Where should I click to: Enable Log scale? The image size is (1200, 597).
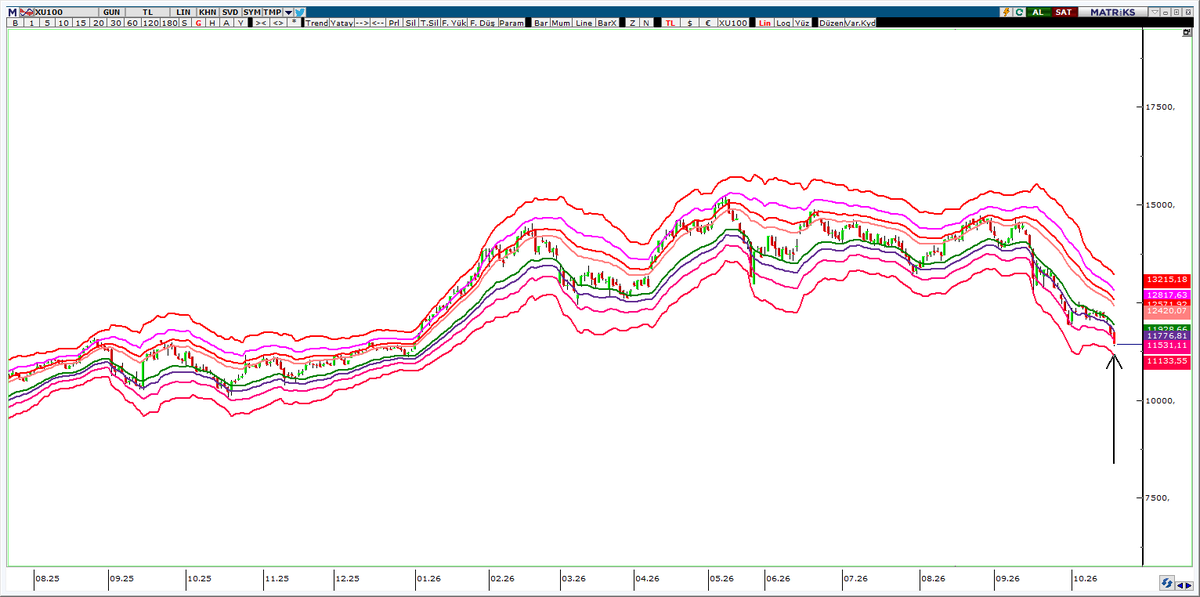click(782, 22)
